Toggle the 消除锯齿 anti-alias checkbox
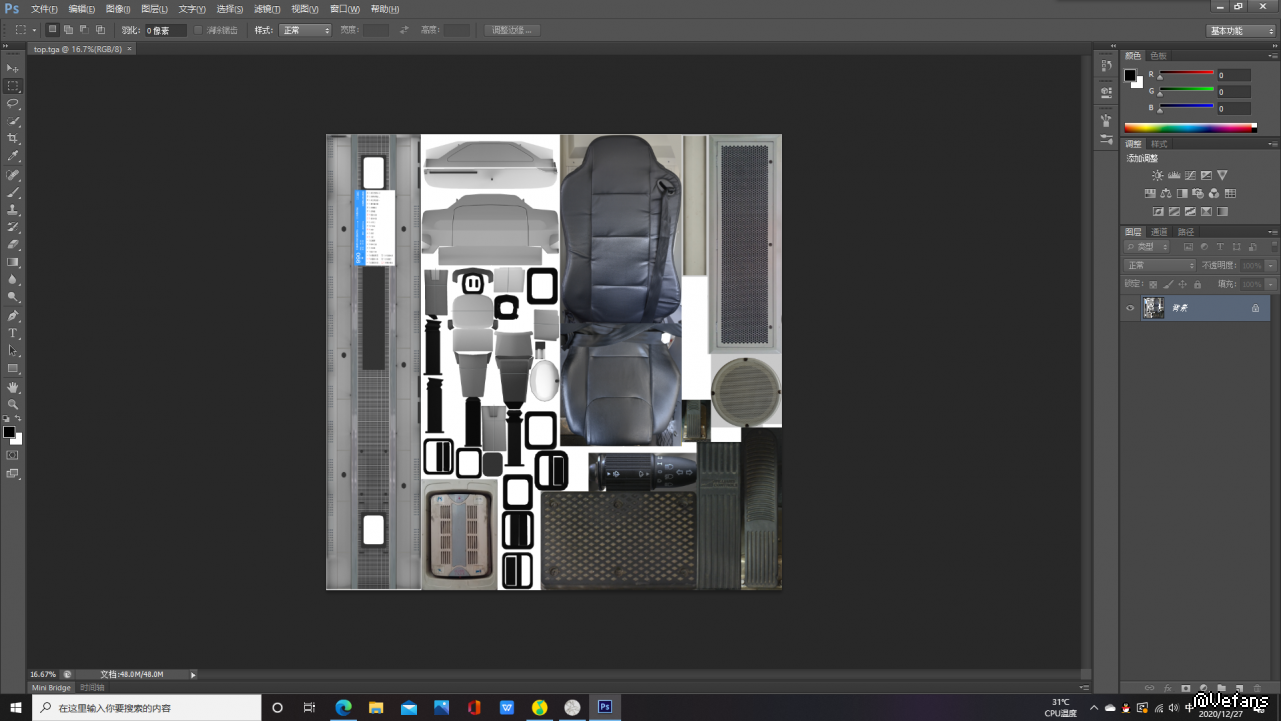1281x721 pixels. tap(198, 30)
